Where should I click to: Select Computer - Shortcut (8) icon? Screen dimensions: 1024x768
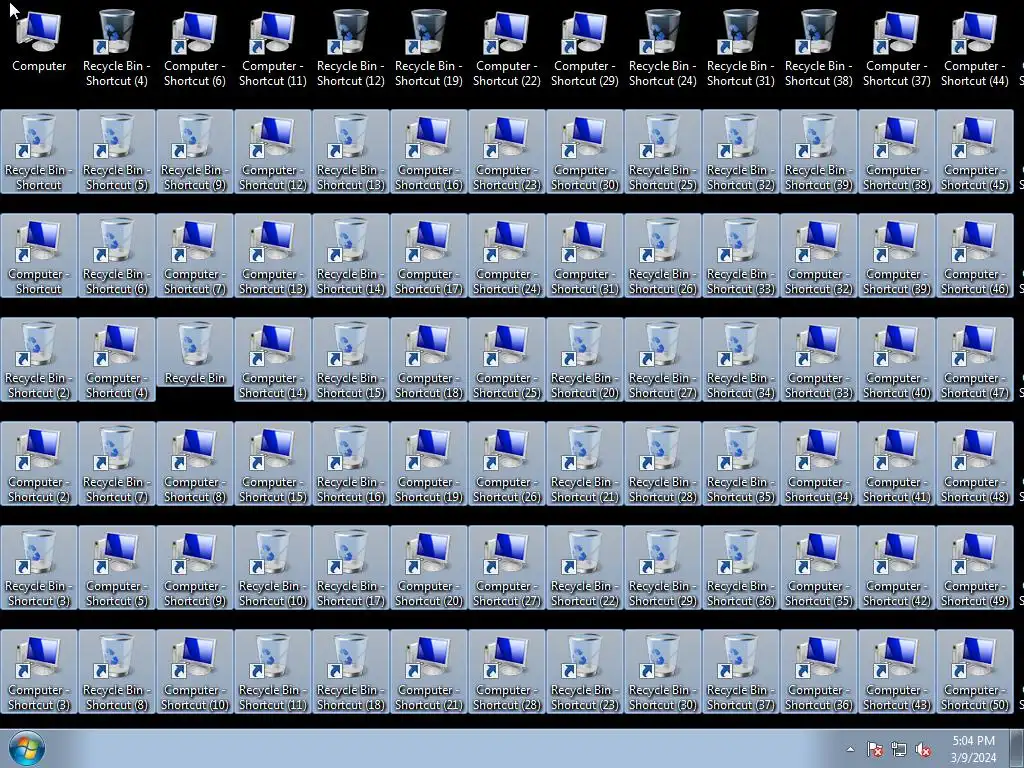tap(195, 463)
